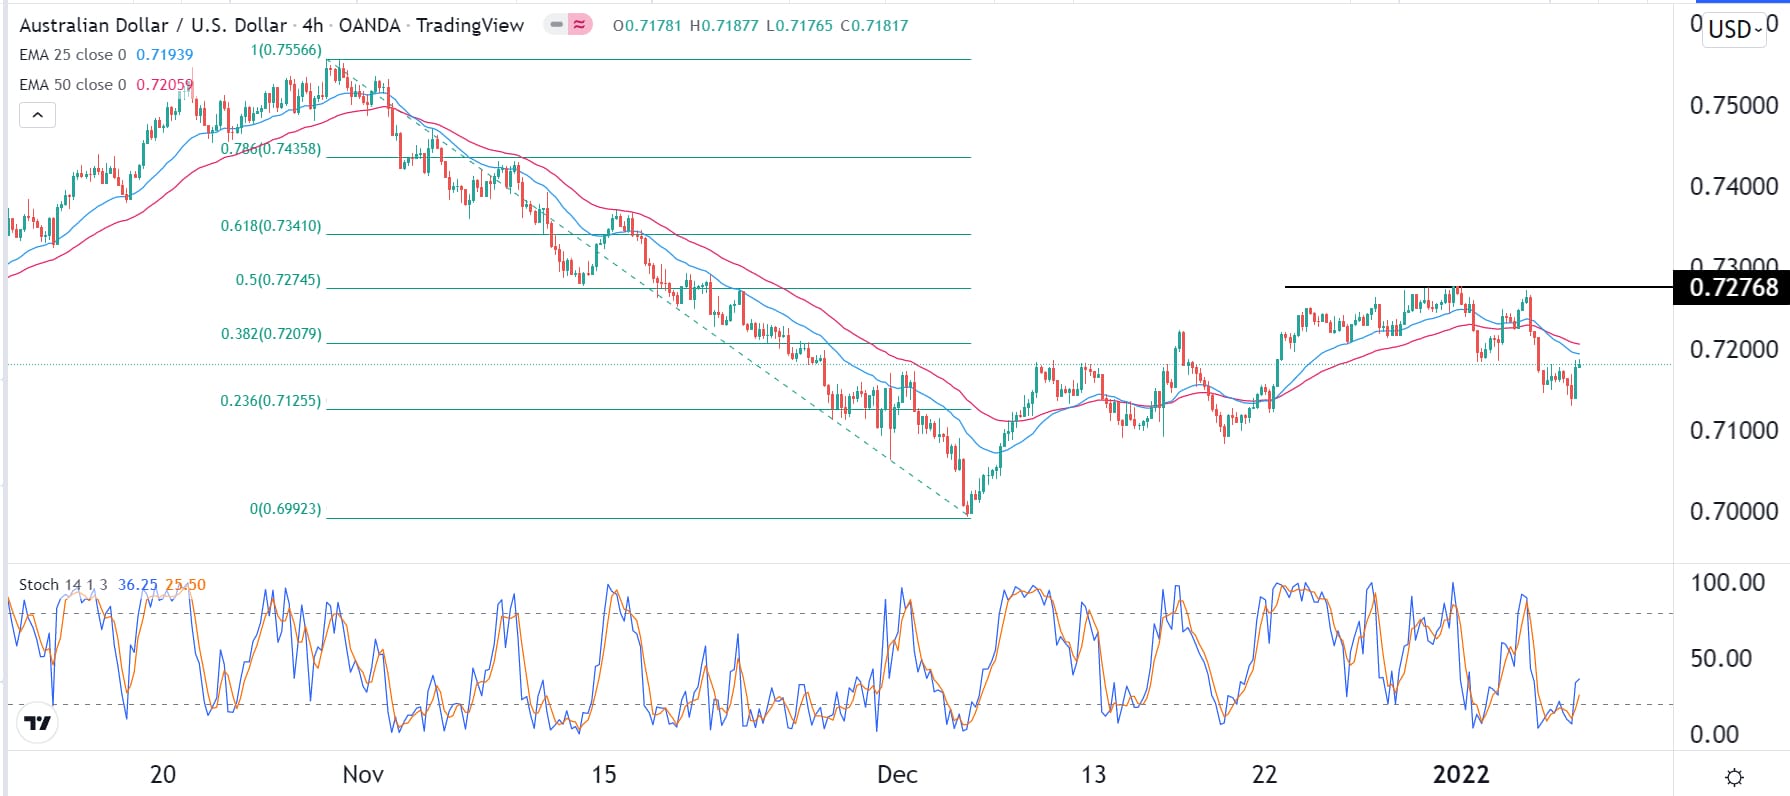The height and width of the screenshot is (796, 1790).
Task: Click the high price value H0.71877
Action: [724, 25]
